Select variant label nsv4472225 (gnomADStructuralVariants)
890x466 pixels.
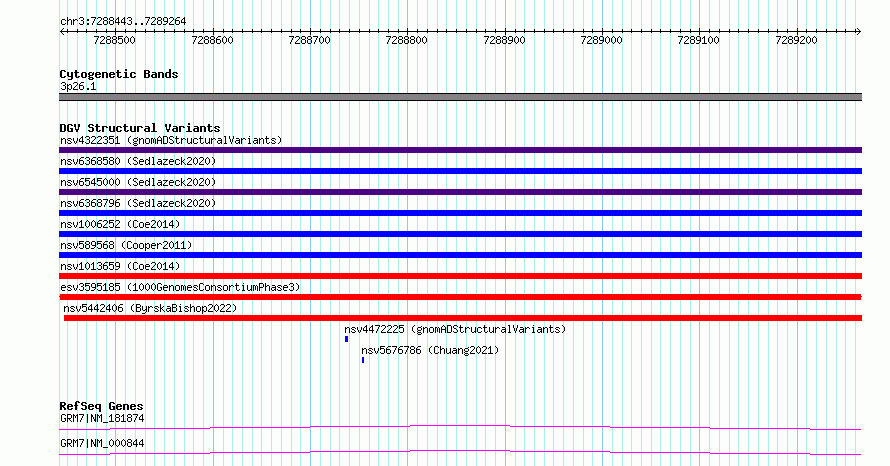click(x=455, y=329)
